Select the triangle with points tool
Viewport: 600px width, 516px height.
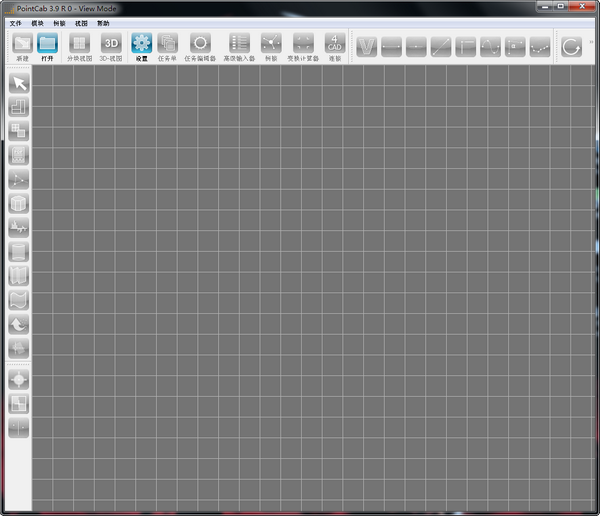19,179
